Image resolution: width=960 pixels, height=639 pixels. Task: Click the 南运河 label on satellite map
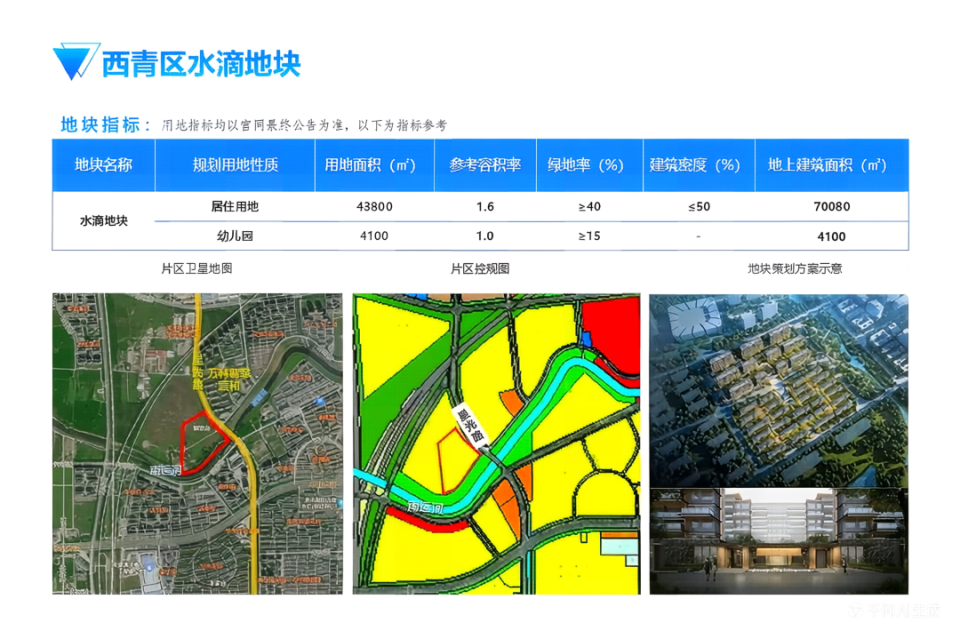166,470
